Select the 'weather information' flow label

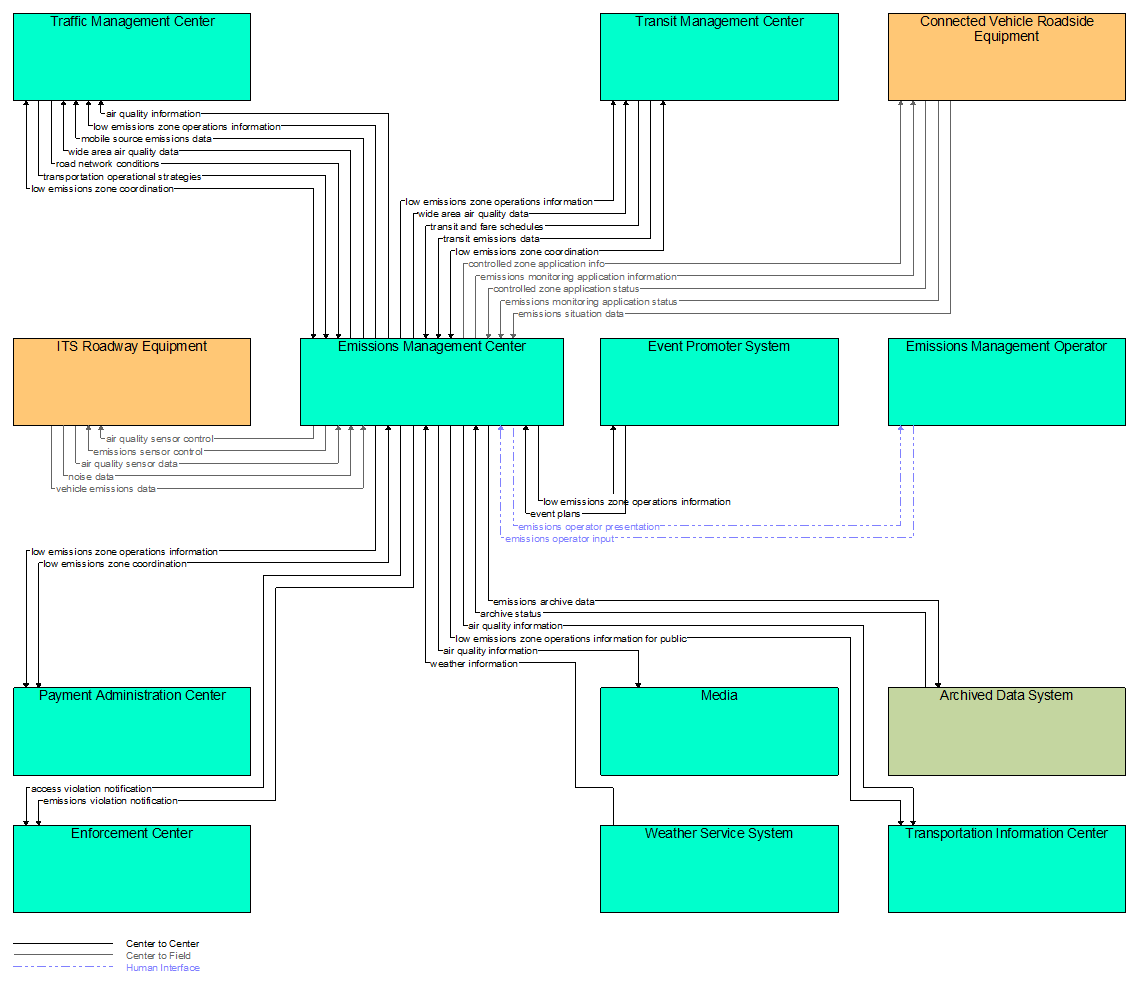point(474,664)
